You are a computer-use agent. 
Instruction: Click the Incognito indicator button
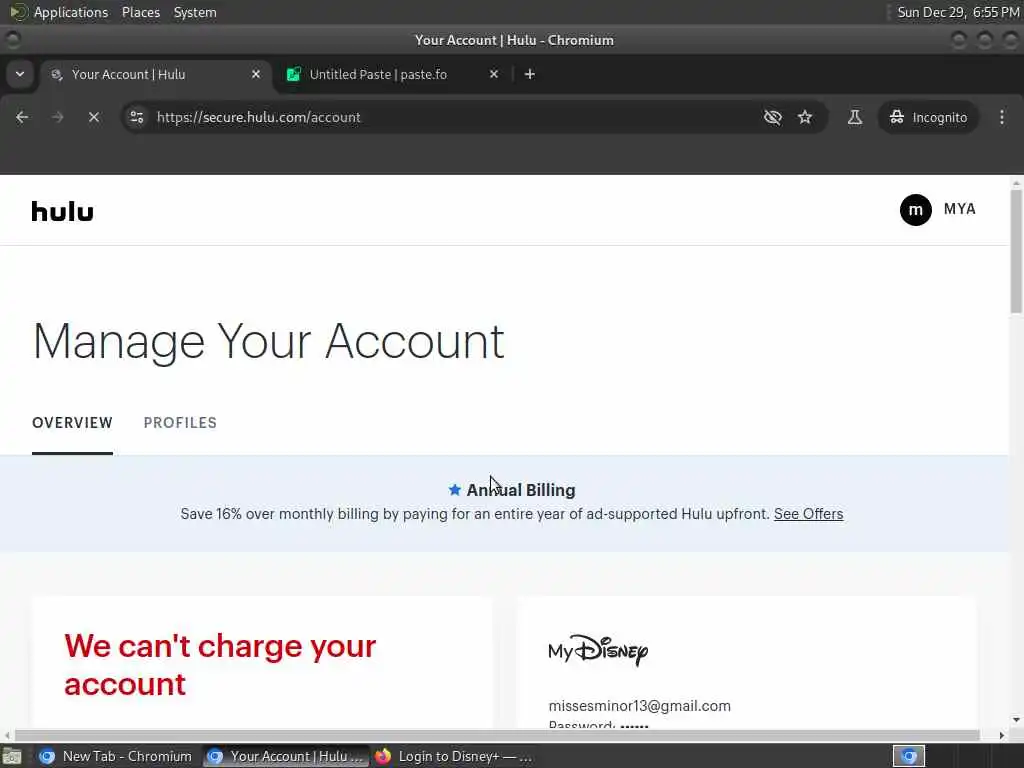(x=928, y=118)
